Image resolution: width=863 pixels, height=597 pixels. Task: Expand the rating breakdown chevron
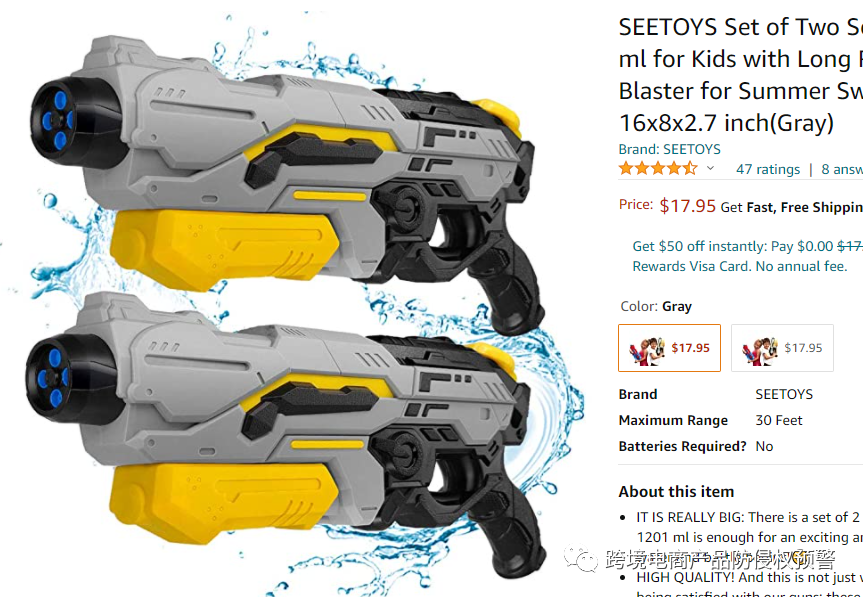tap(711, 169)
